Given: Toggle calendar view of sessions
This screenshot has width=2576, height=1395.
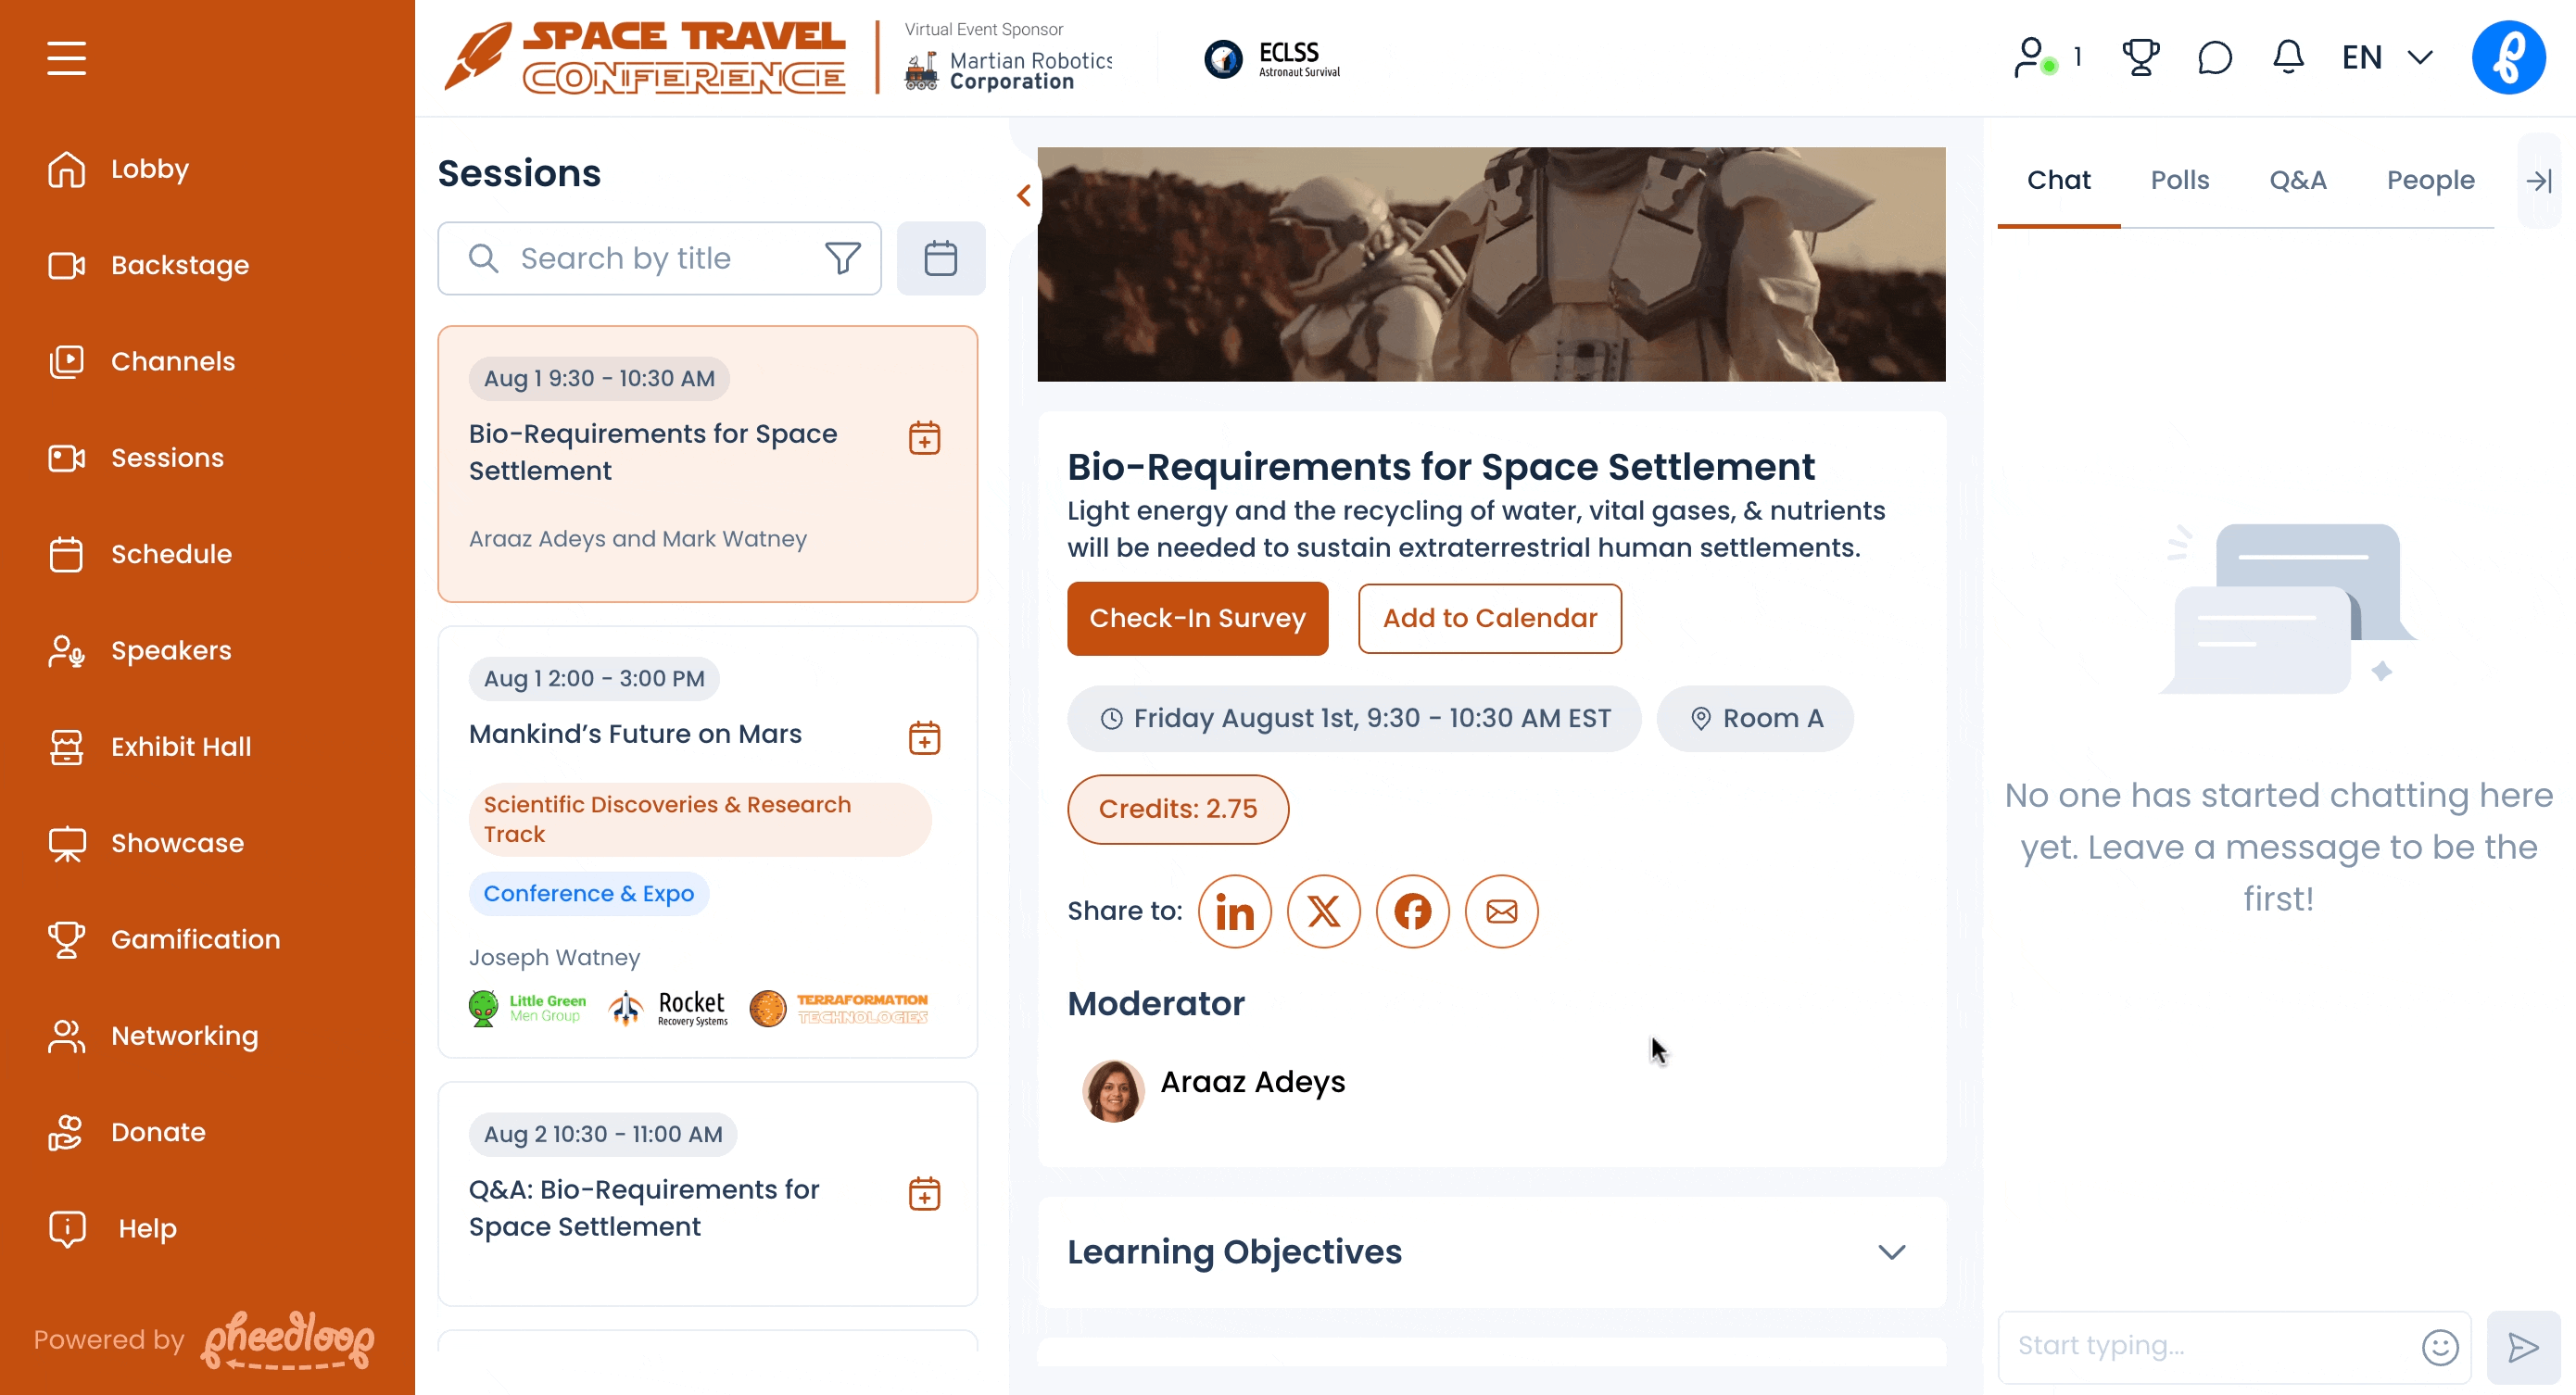Looking at the screenshot, I should pyautogui.click(x=940, y=258).
